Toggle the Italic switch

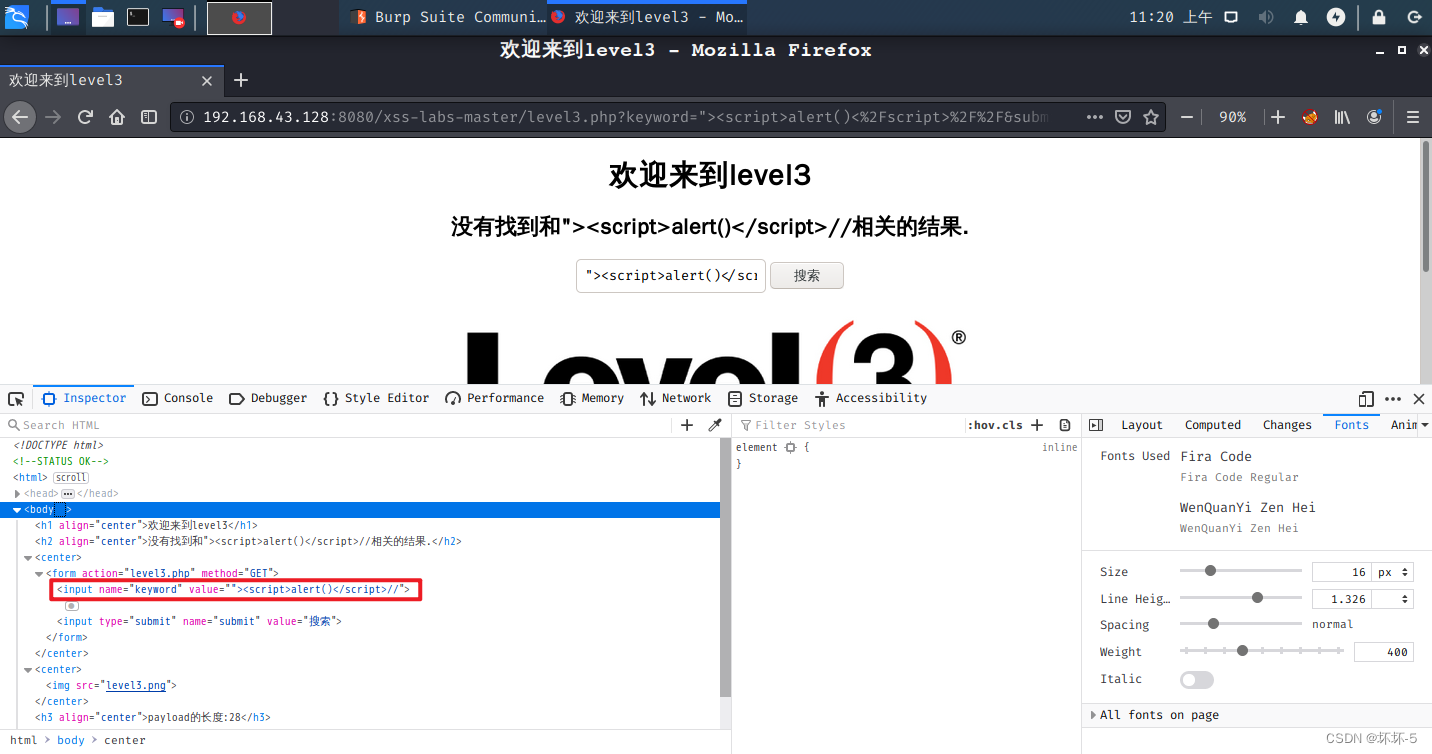click(1197, 679)
